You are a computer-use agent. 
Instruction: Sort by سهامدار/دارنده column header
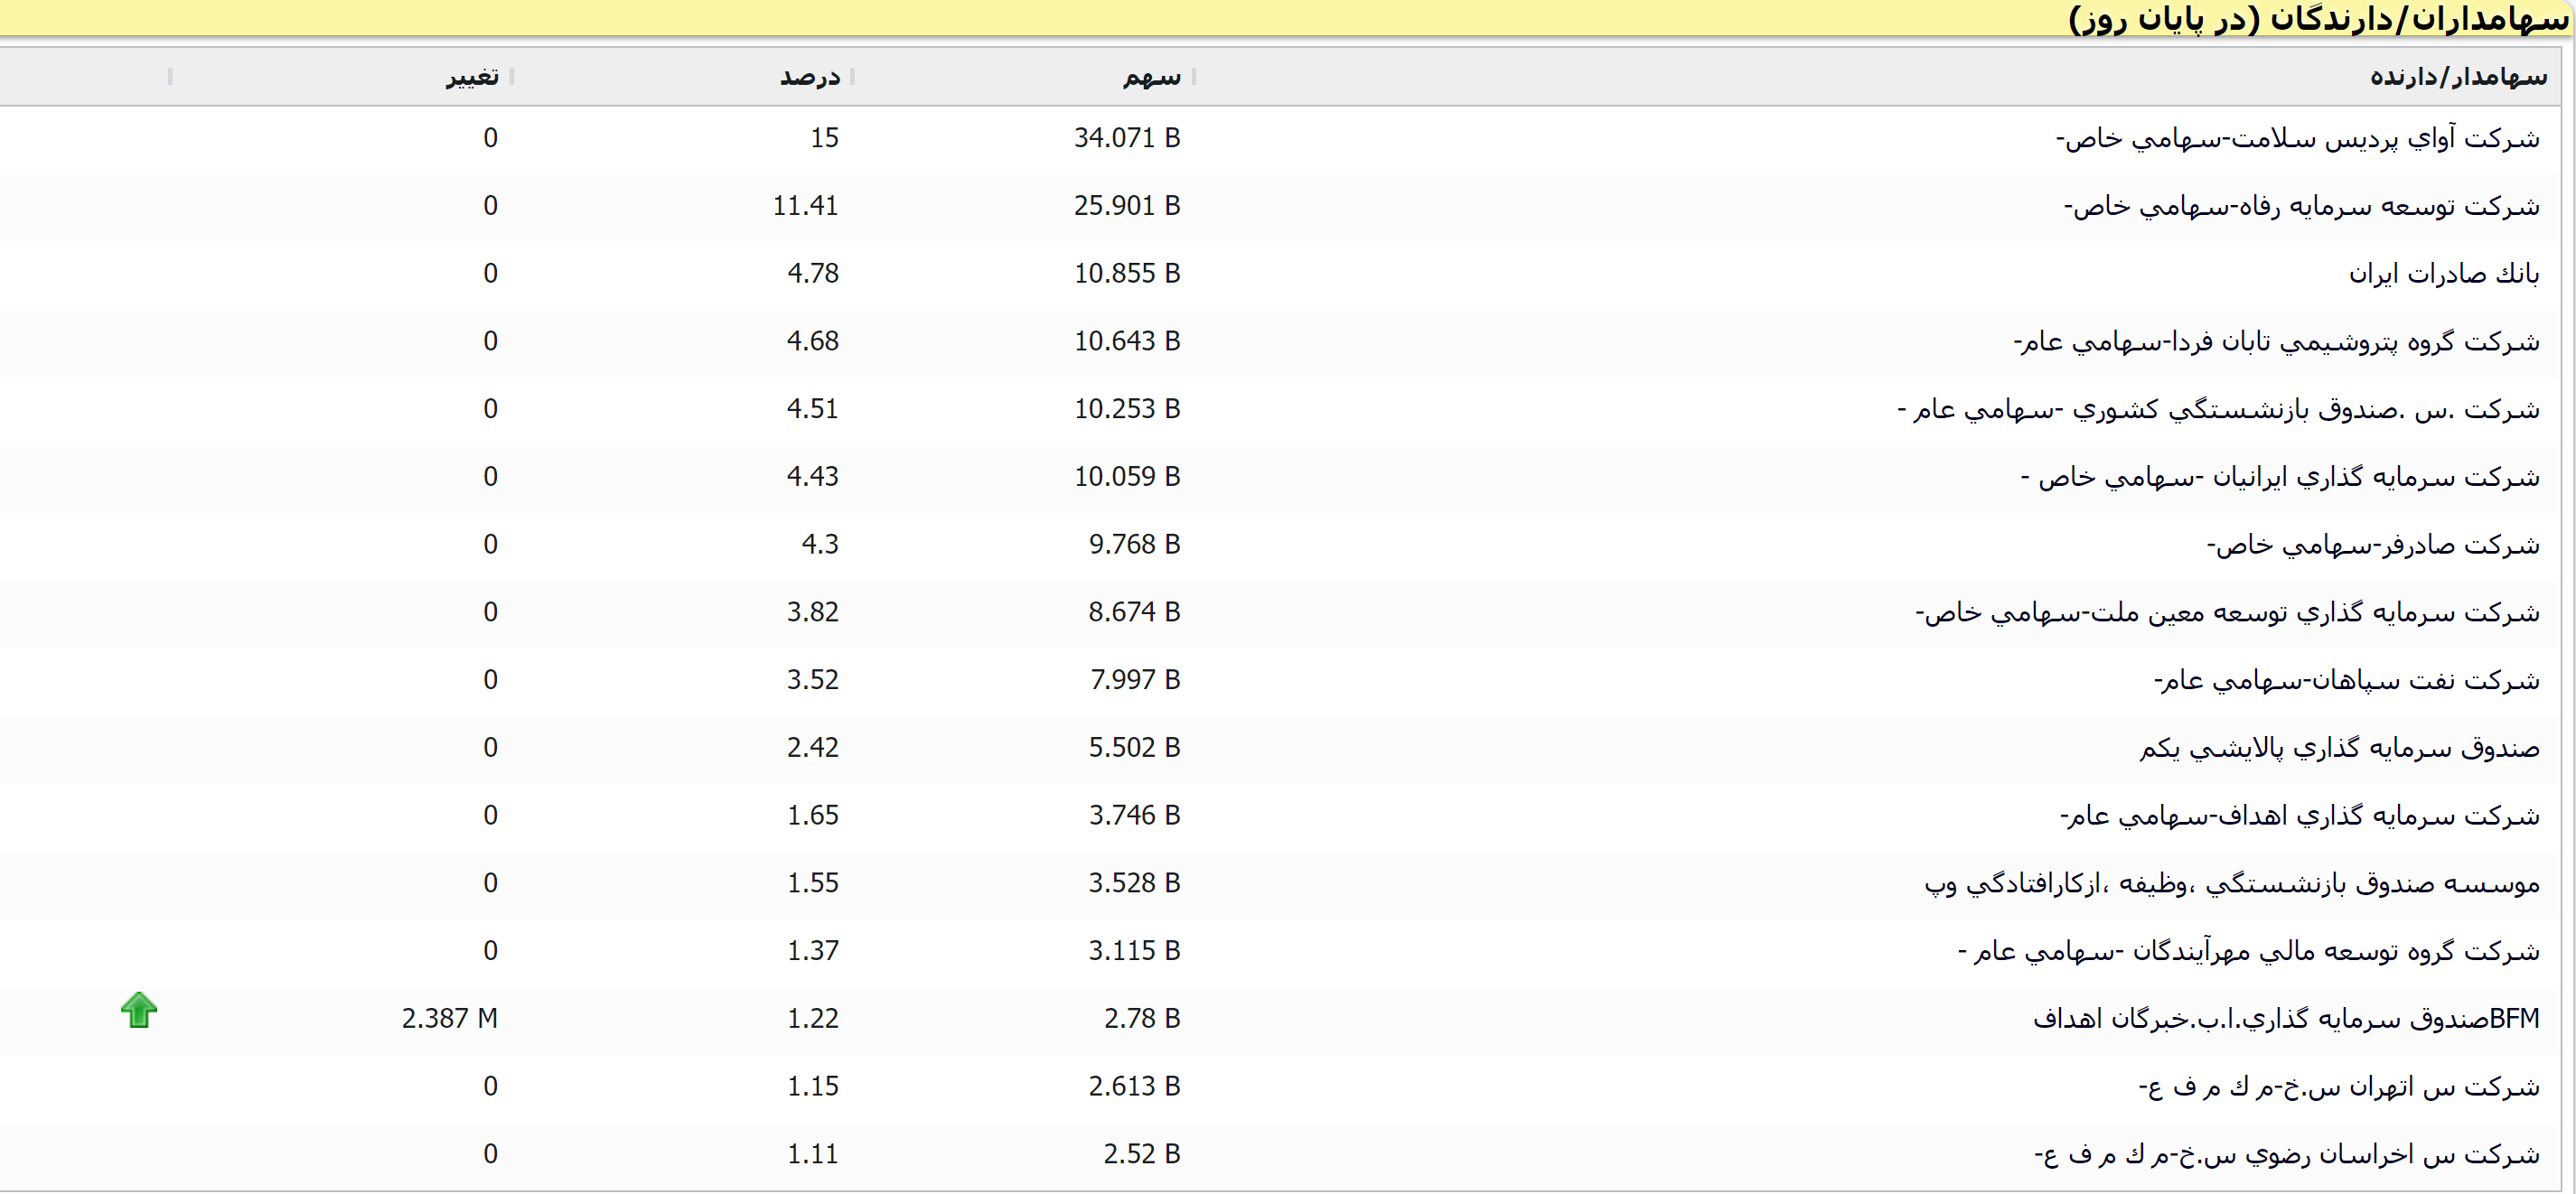2457,77
